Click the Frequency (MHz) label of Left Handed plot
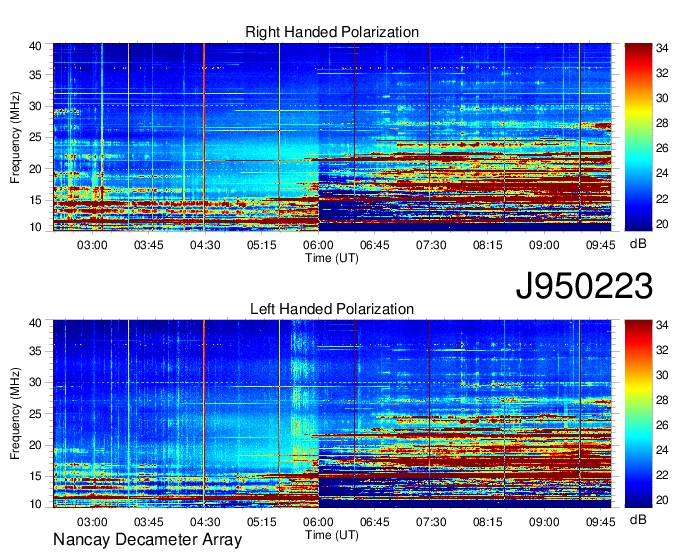The width and height of the screenshot is (680, 552). pos(15,414)
